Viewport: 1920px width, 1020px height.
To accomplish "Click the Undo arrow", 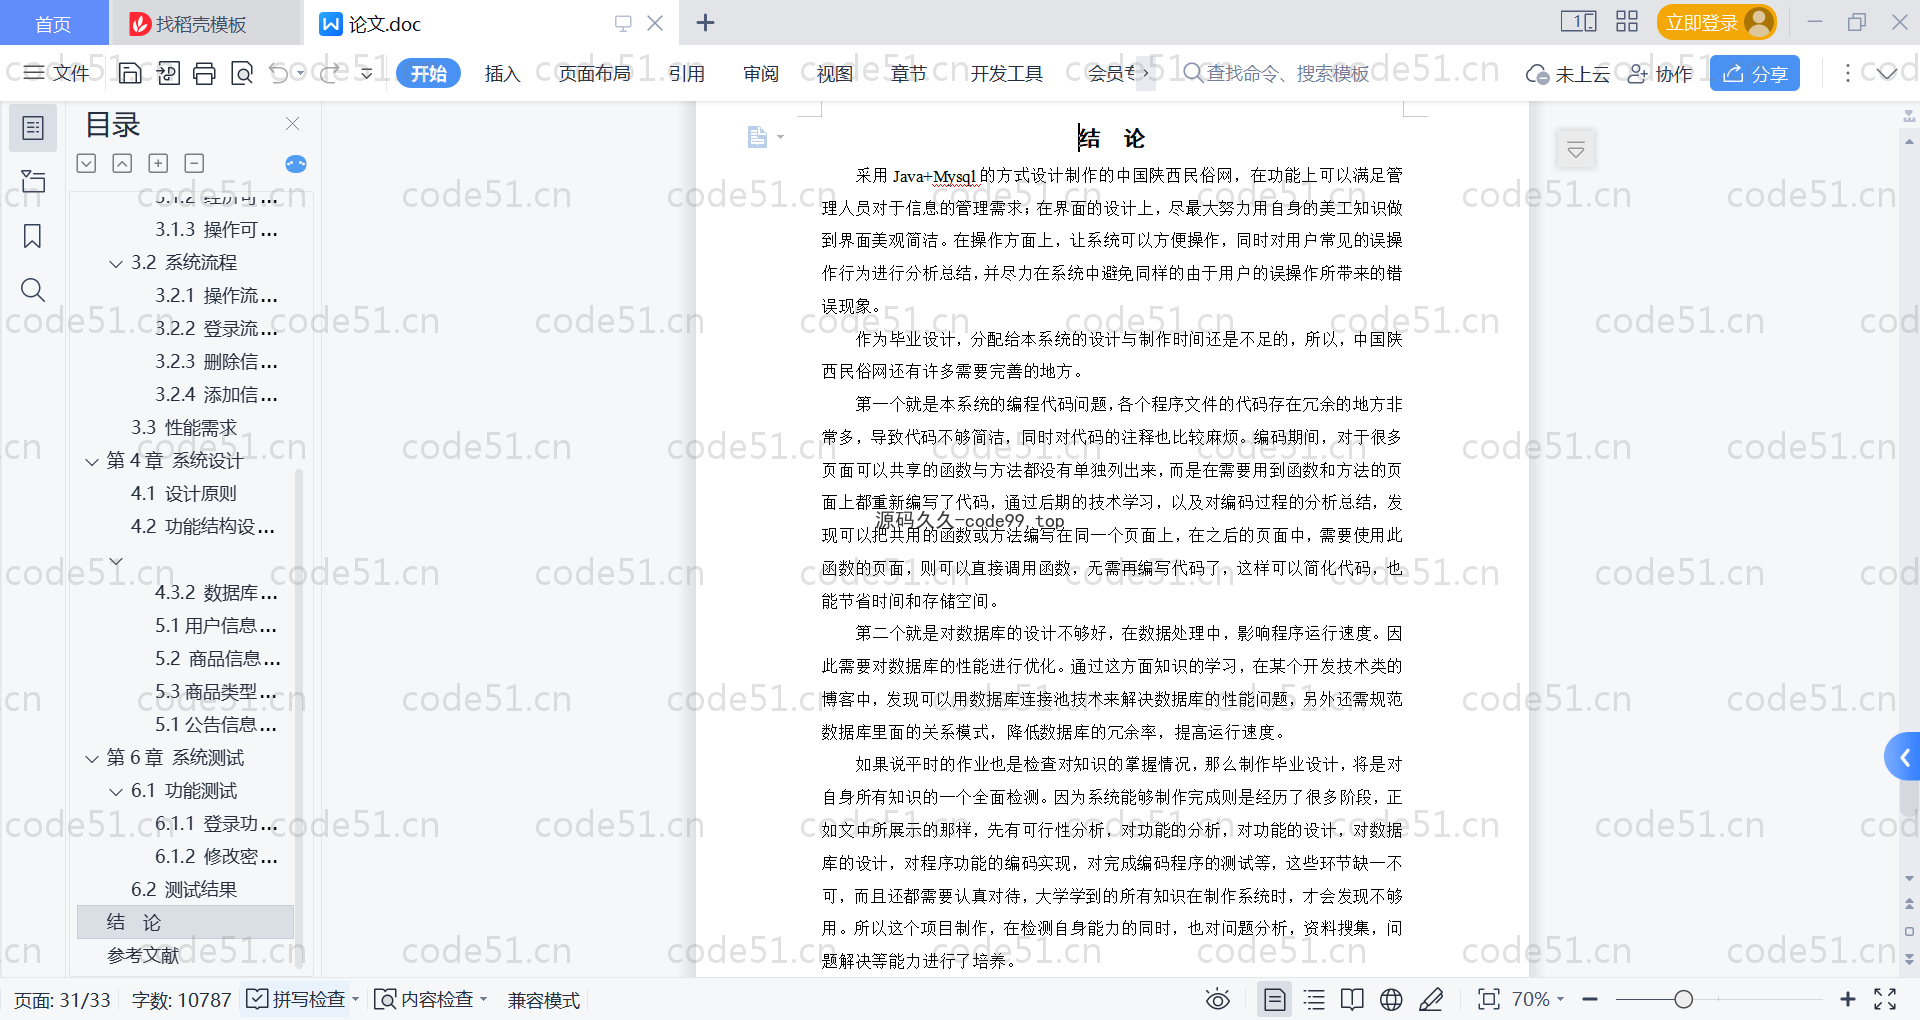I will pos(279,73).
